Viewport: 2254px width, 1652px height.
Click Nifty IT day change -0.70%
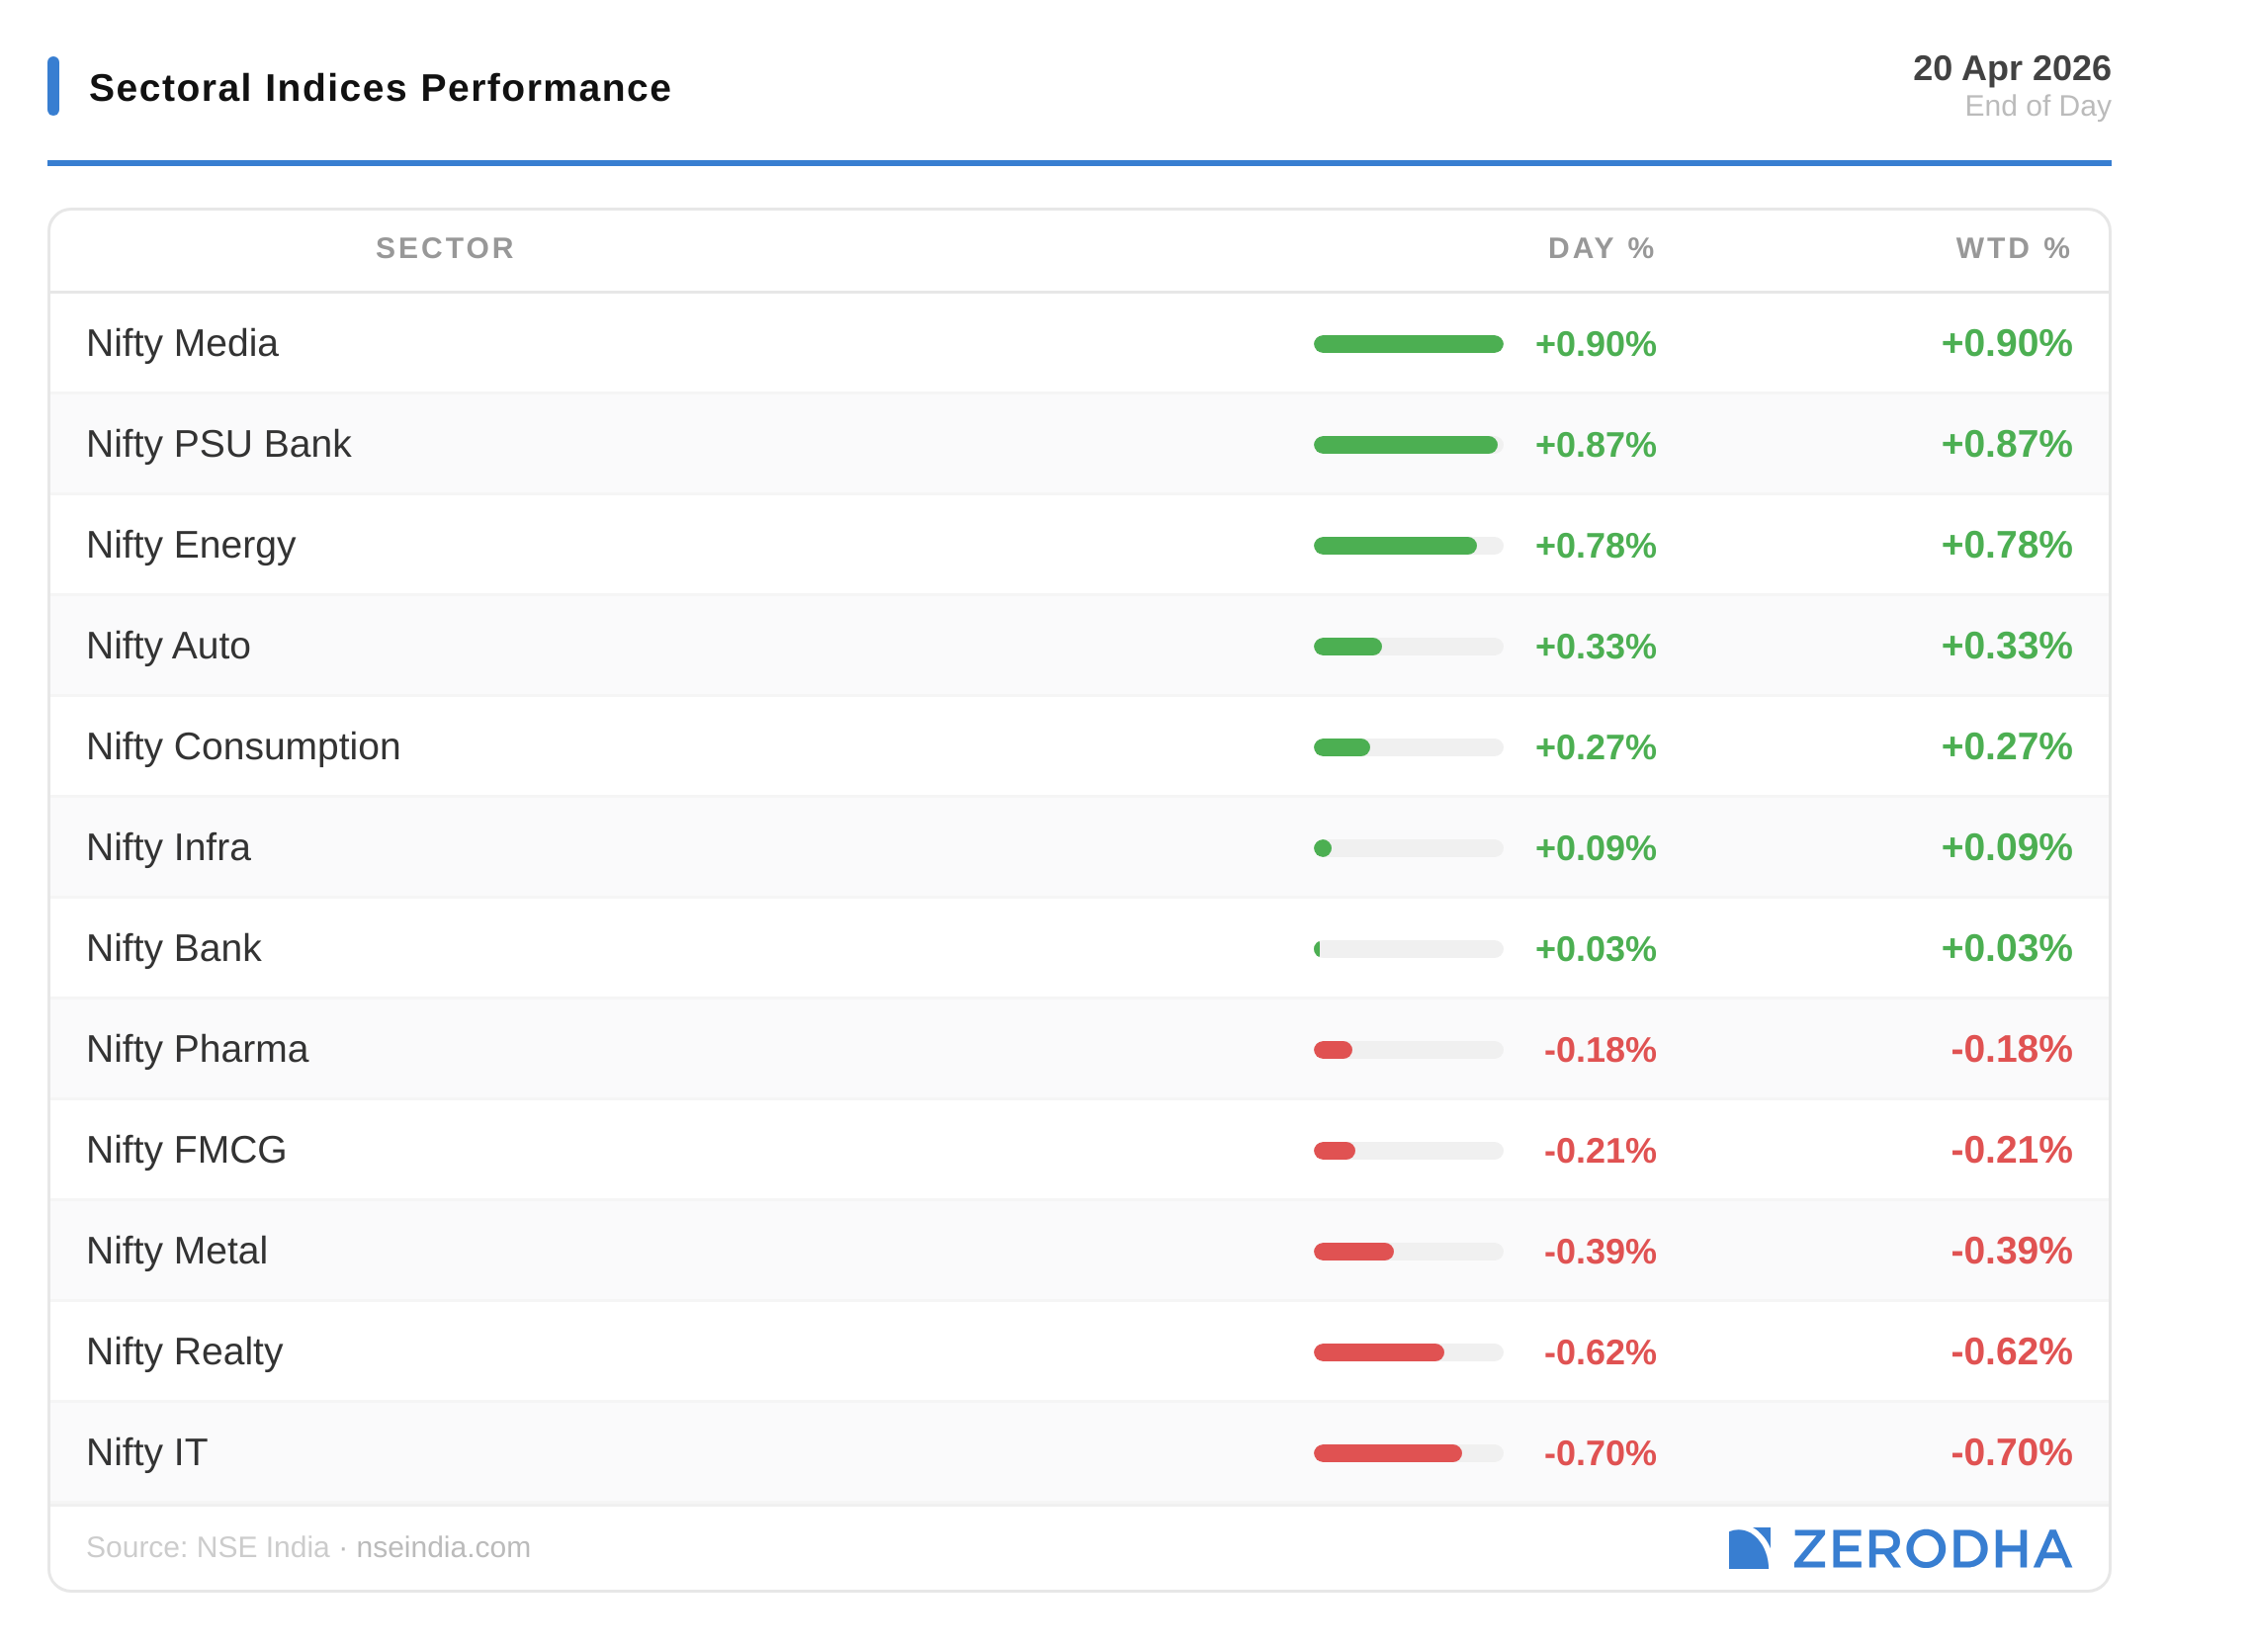[1599, 1453]
